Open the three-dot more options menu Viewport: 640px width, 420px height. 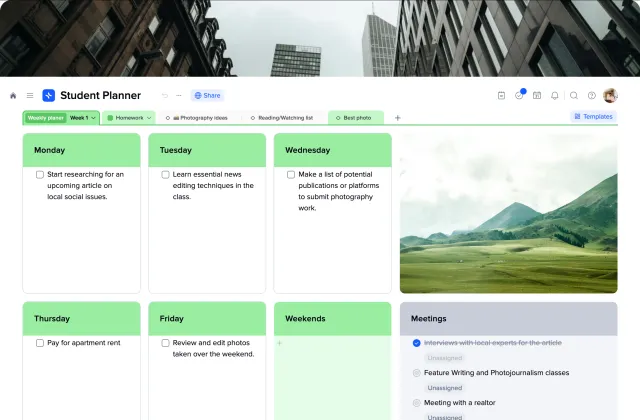click(x=179, y=96)
